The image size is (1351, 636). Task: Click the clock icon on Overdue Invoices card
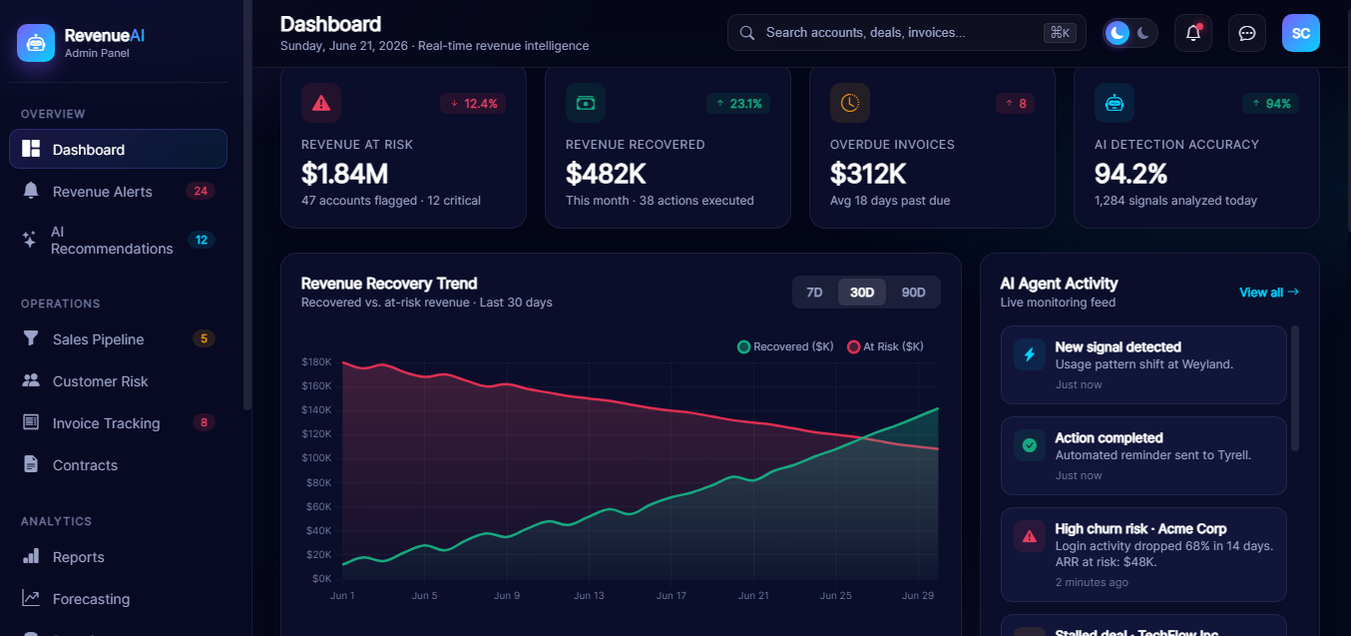pos(850,103)
